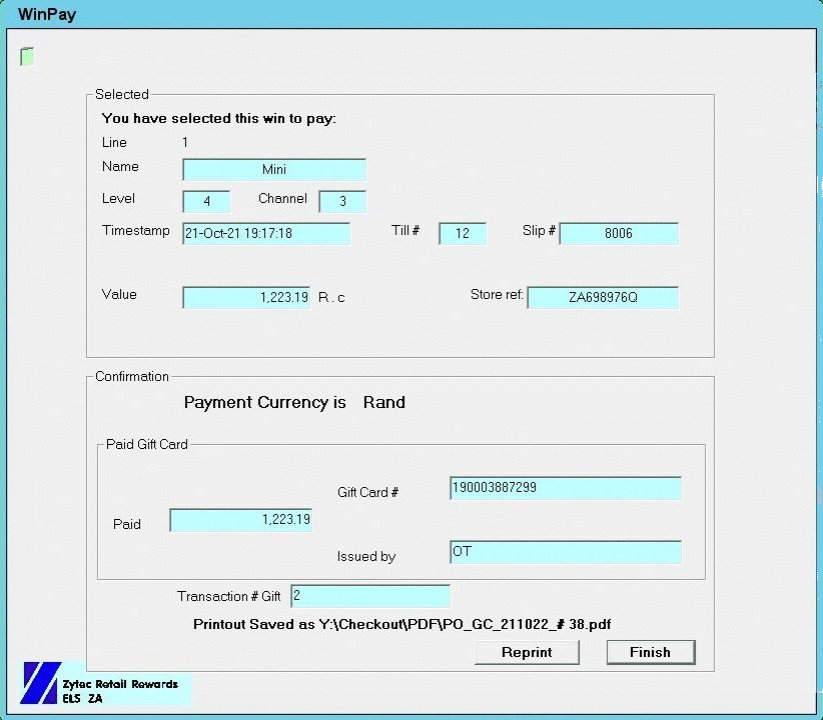The height and width of the screenshot is (720, 823).
Task: Select the Value field with 1,223.19
Action: pos(247,298)
